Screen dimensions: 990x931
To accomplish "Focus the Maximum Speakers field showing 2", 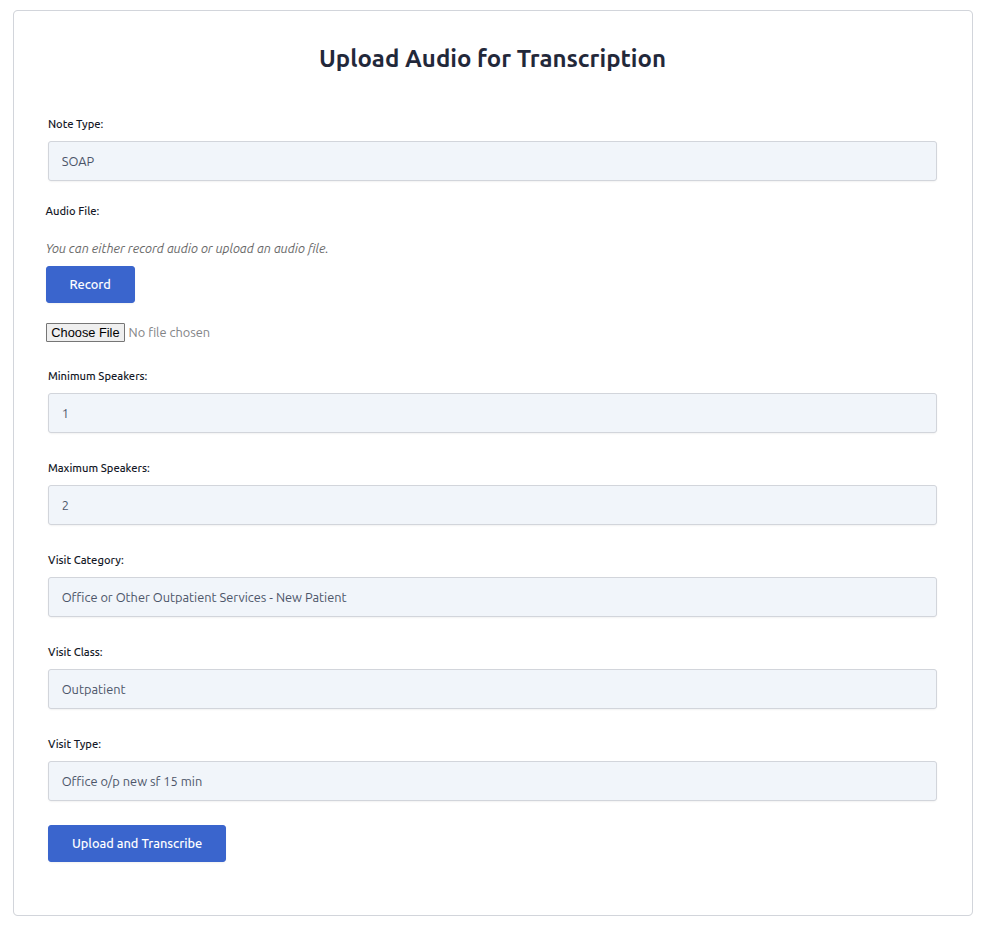I will click(x=492, y=505).
